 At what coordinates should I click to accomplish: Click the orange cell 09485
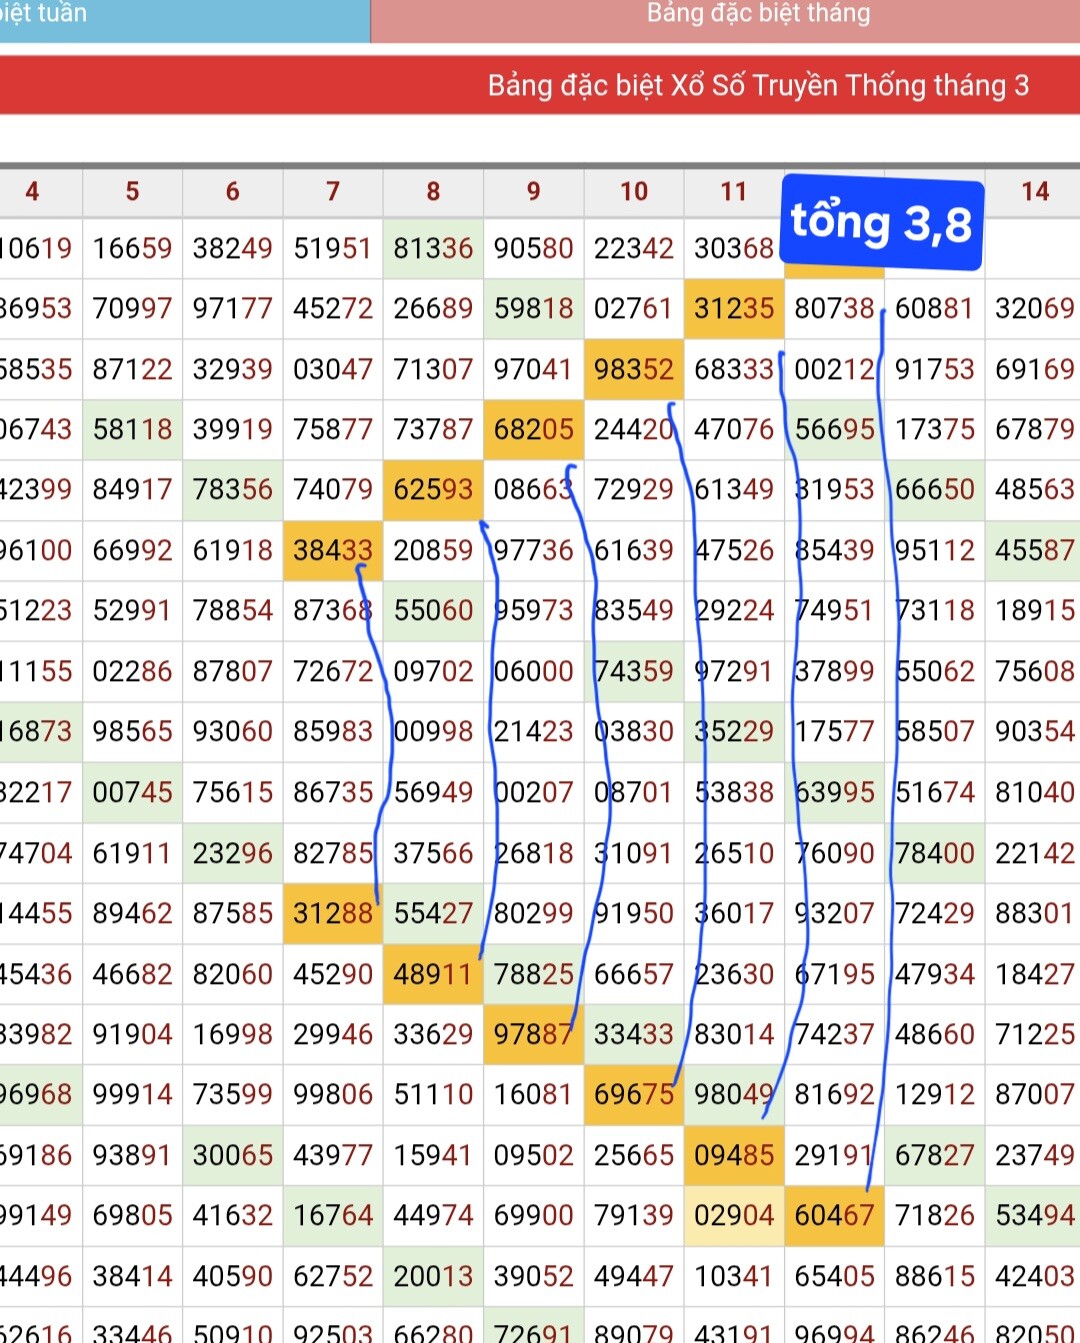(x=734, y=1155)
